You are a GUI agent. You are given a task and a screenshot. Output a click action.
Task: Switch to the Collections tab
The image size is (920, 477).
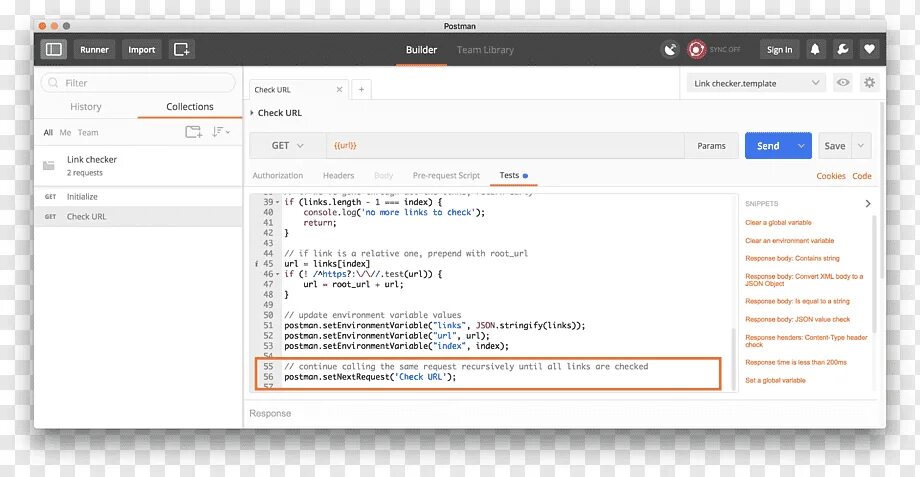coord(190,106)
